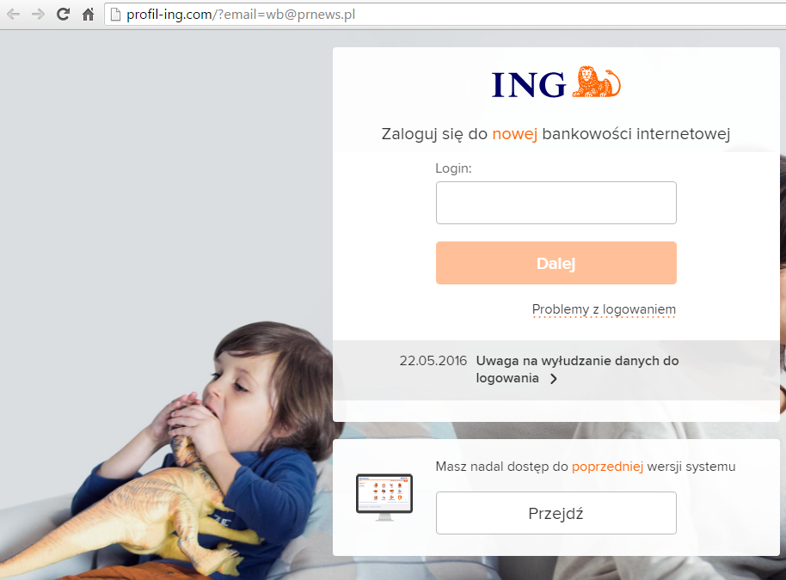Click the browser back arrow
786x580 pixels.
(x=14, y=14)
